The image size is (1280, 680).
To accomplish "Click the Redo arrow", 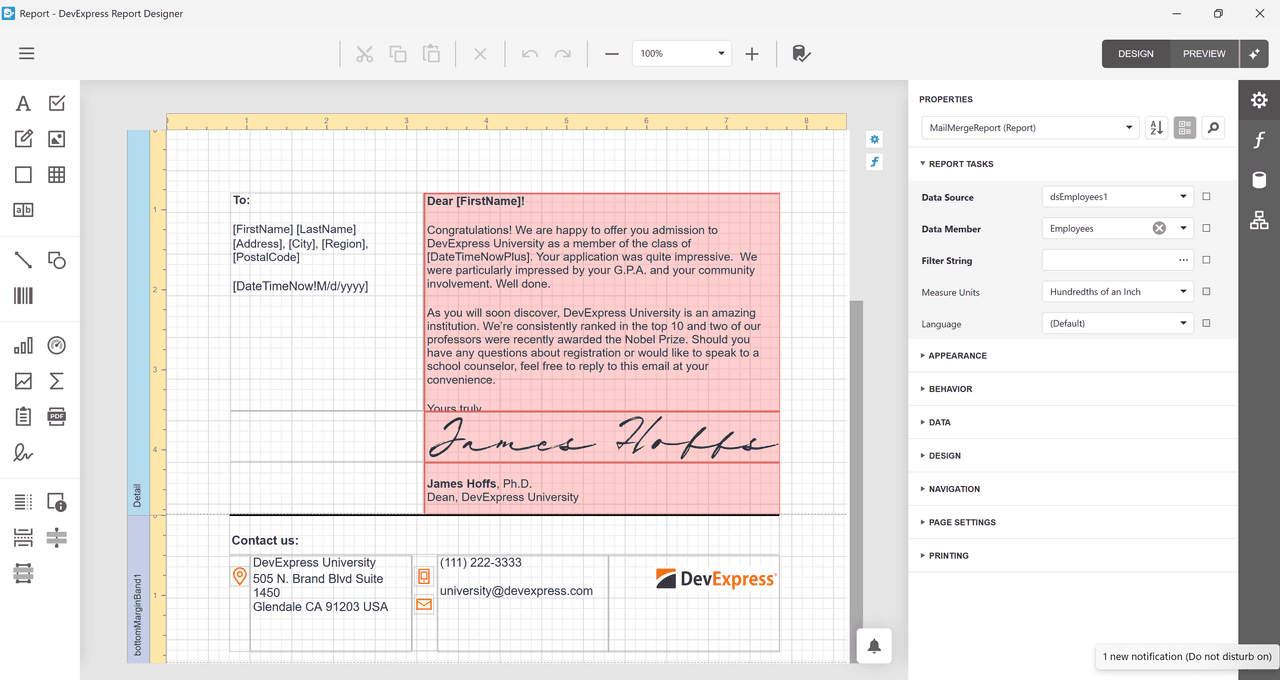I will [x=563, y=54].
